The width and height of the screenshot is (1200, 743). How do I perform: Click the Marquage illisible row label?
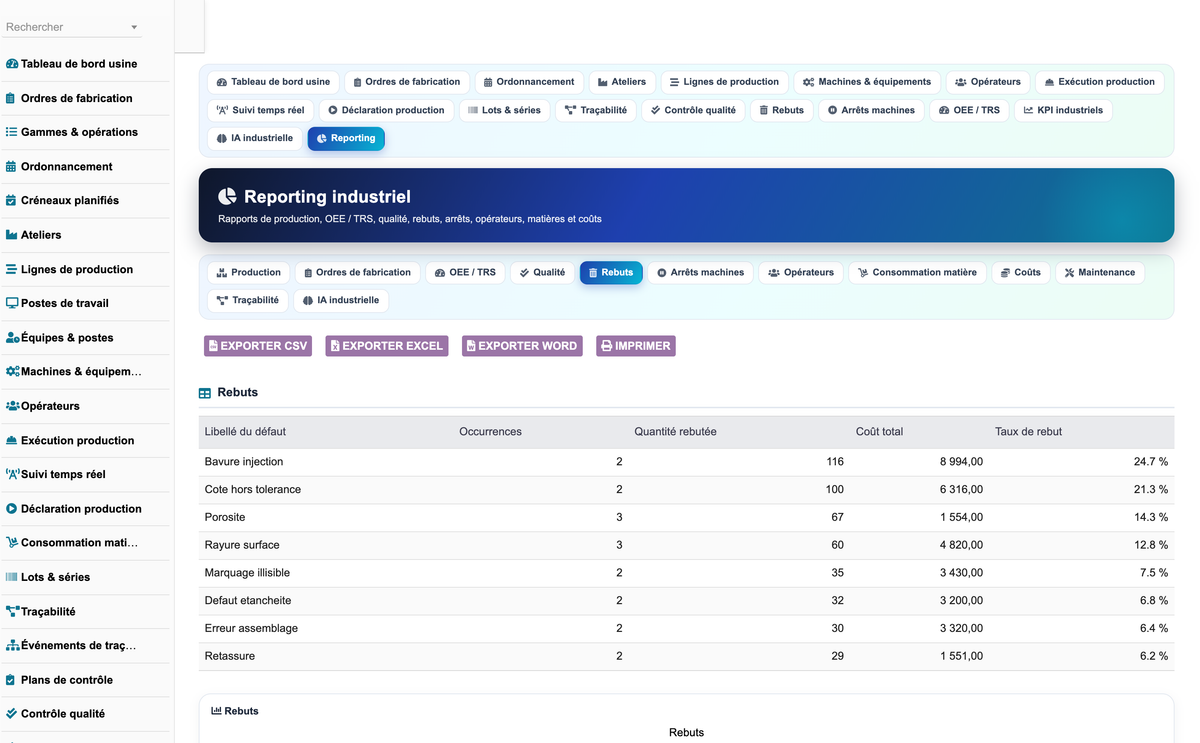coord(247,573)
